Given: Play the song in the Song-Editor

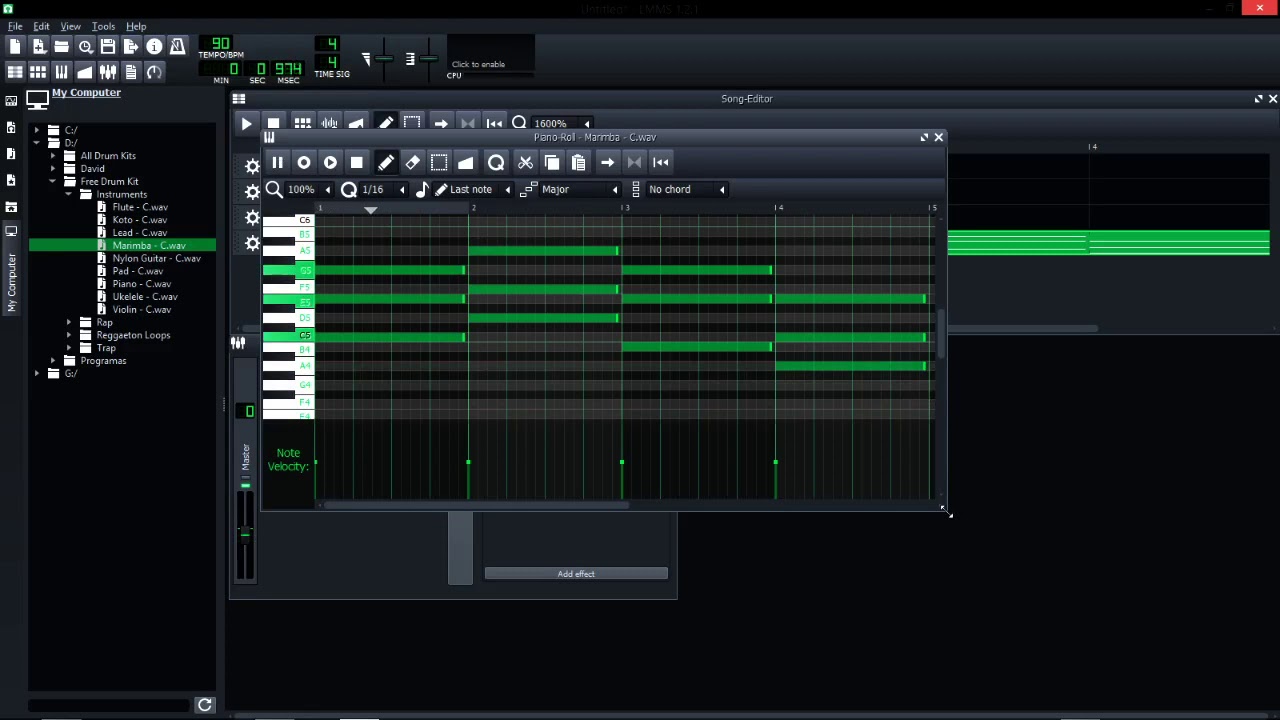Looking at the screenshot, I should coord(246,124).
